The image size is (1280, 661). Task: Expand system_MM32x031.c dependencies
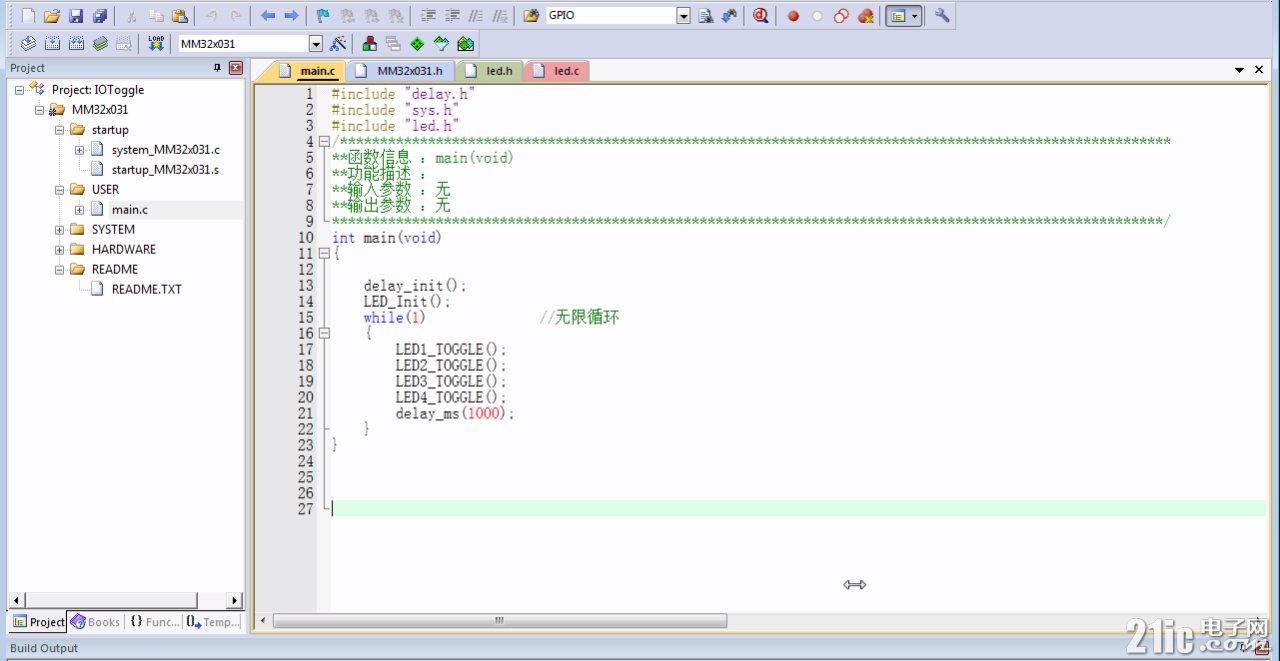coord(79,150)
